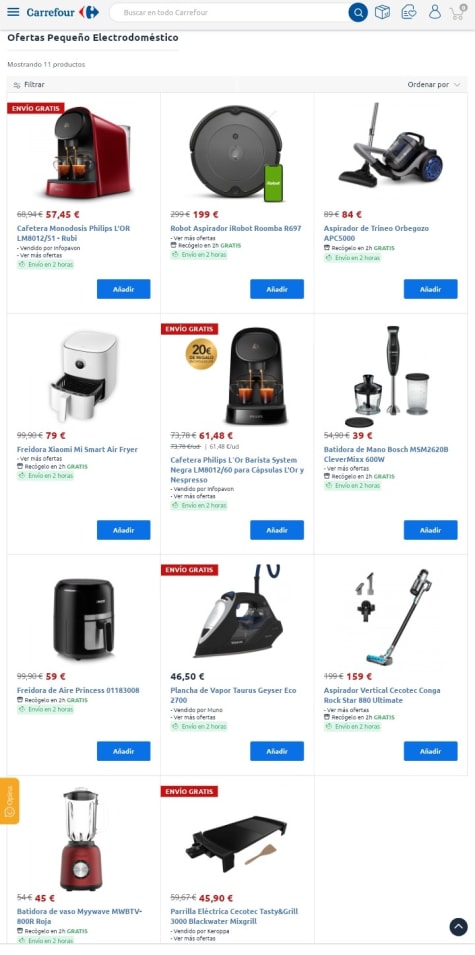Viewport: 475px width, 955px height.
Task: Open the favorites list icon
Action: [409, 12]
